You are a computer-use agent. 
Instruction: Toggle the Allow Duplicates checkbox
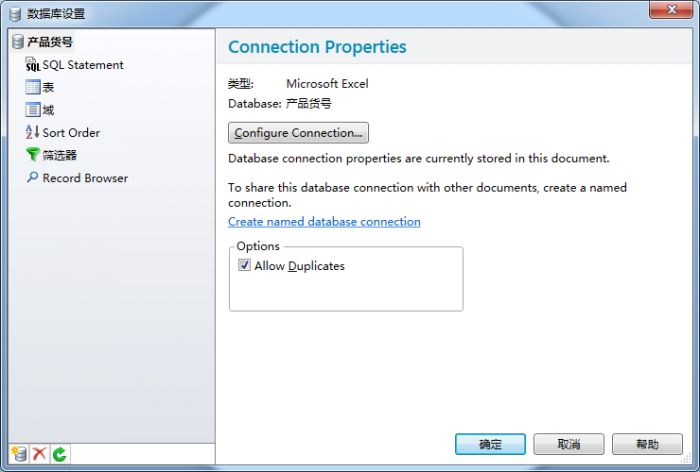tap(244, 266)
